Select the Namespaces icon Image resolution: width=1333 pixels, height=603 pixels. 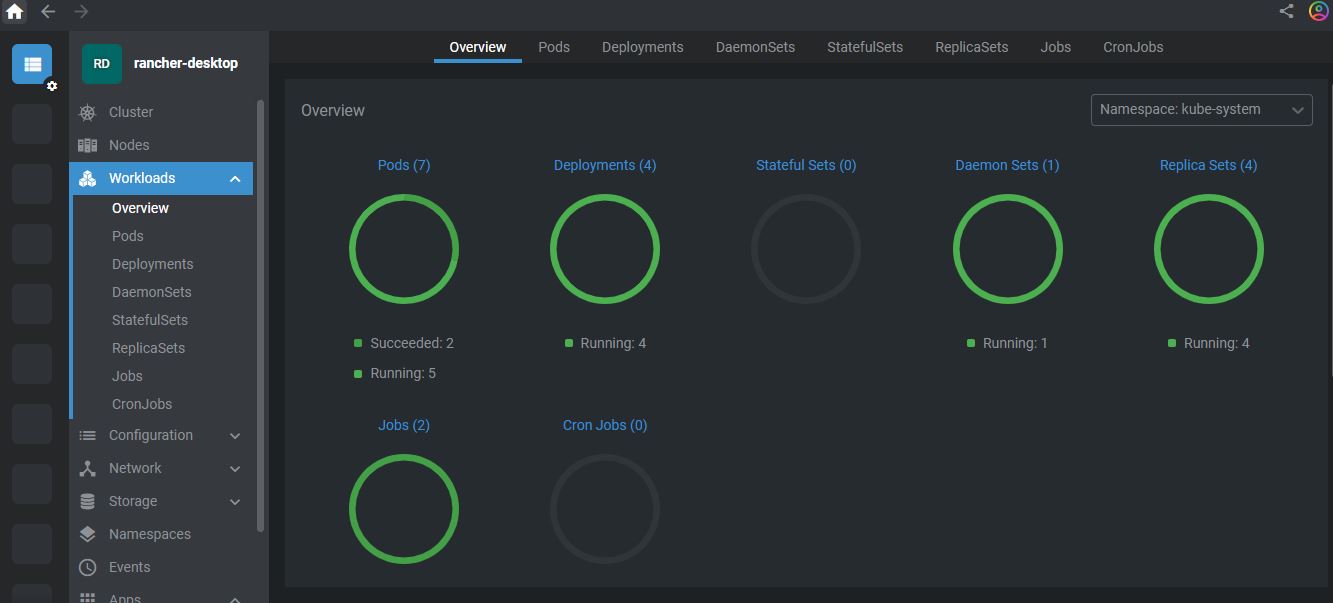pos(88,534)
